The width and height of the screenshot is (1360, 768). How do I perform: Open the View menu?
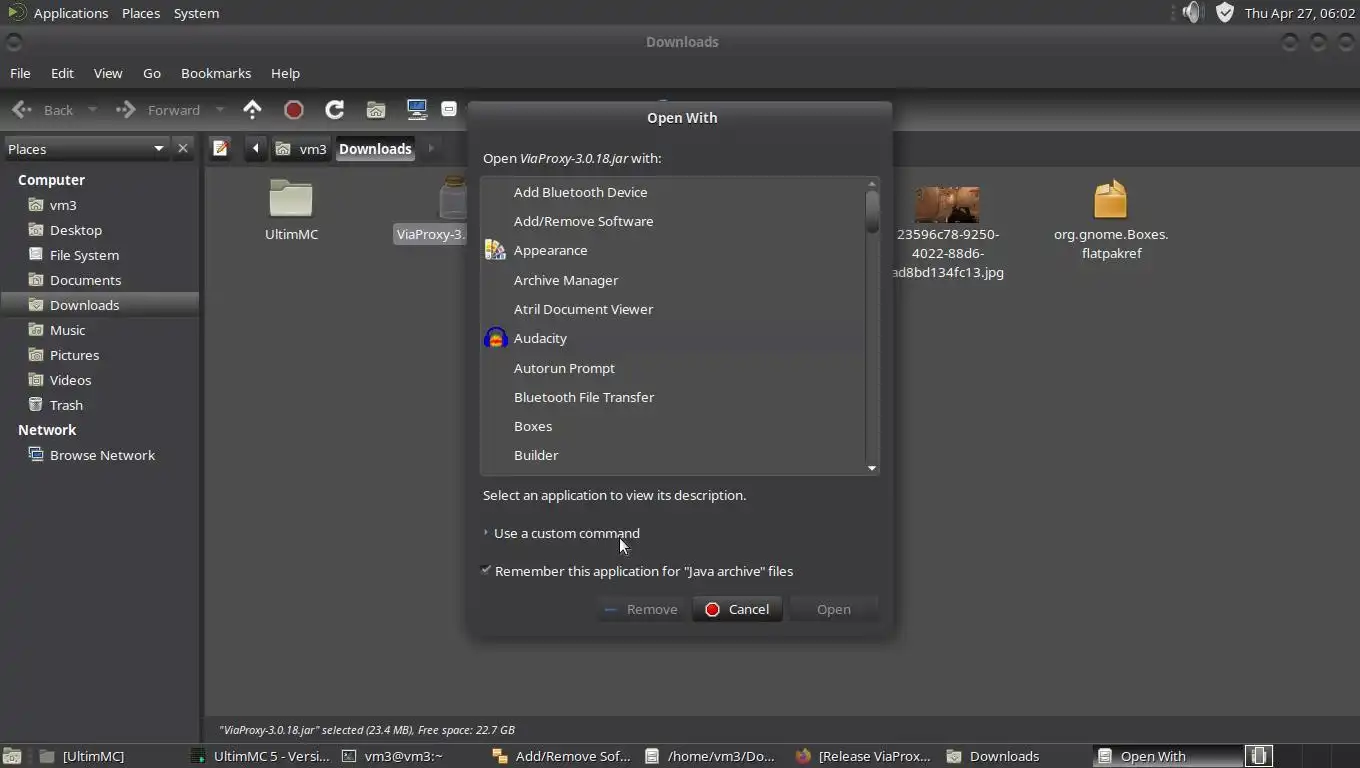coord(108,73)
